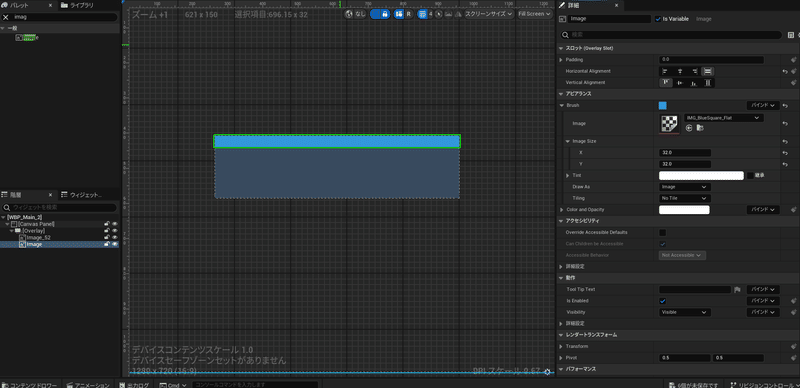Toggle lock on Overlay row
The image size is (800, 388).
[x=107, y=231]
